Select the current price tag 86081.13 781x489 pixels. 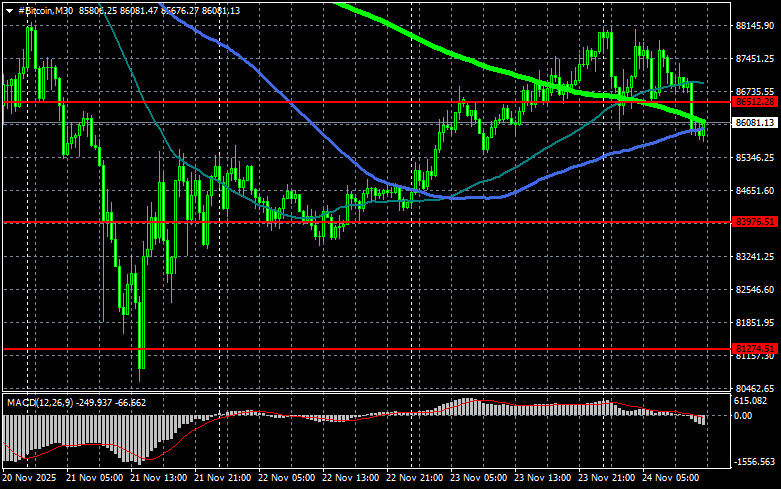pyautogui.click(x=755, y=122)
